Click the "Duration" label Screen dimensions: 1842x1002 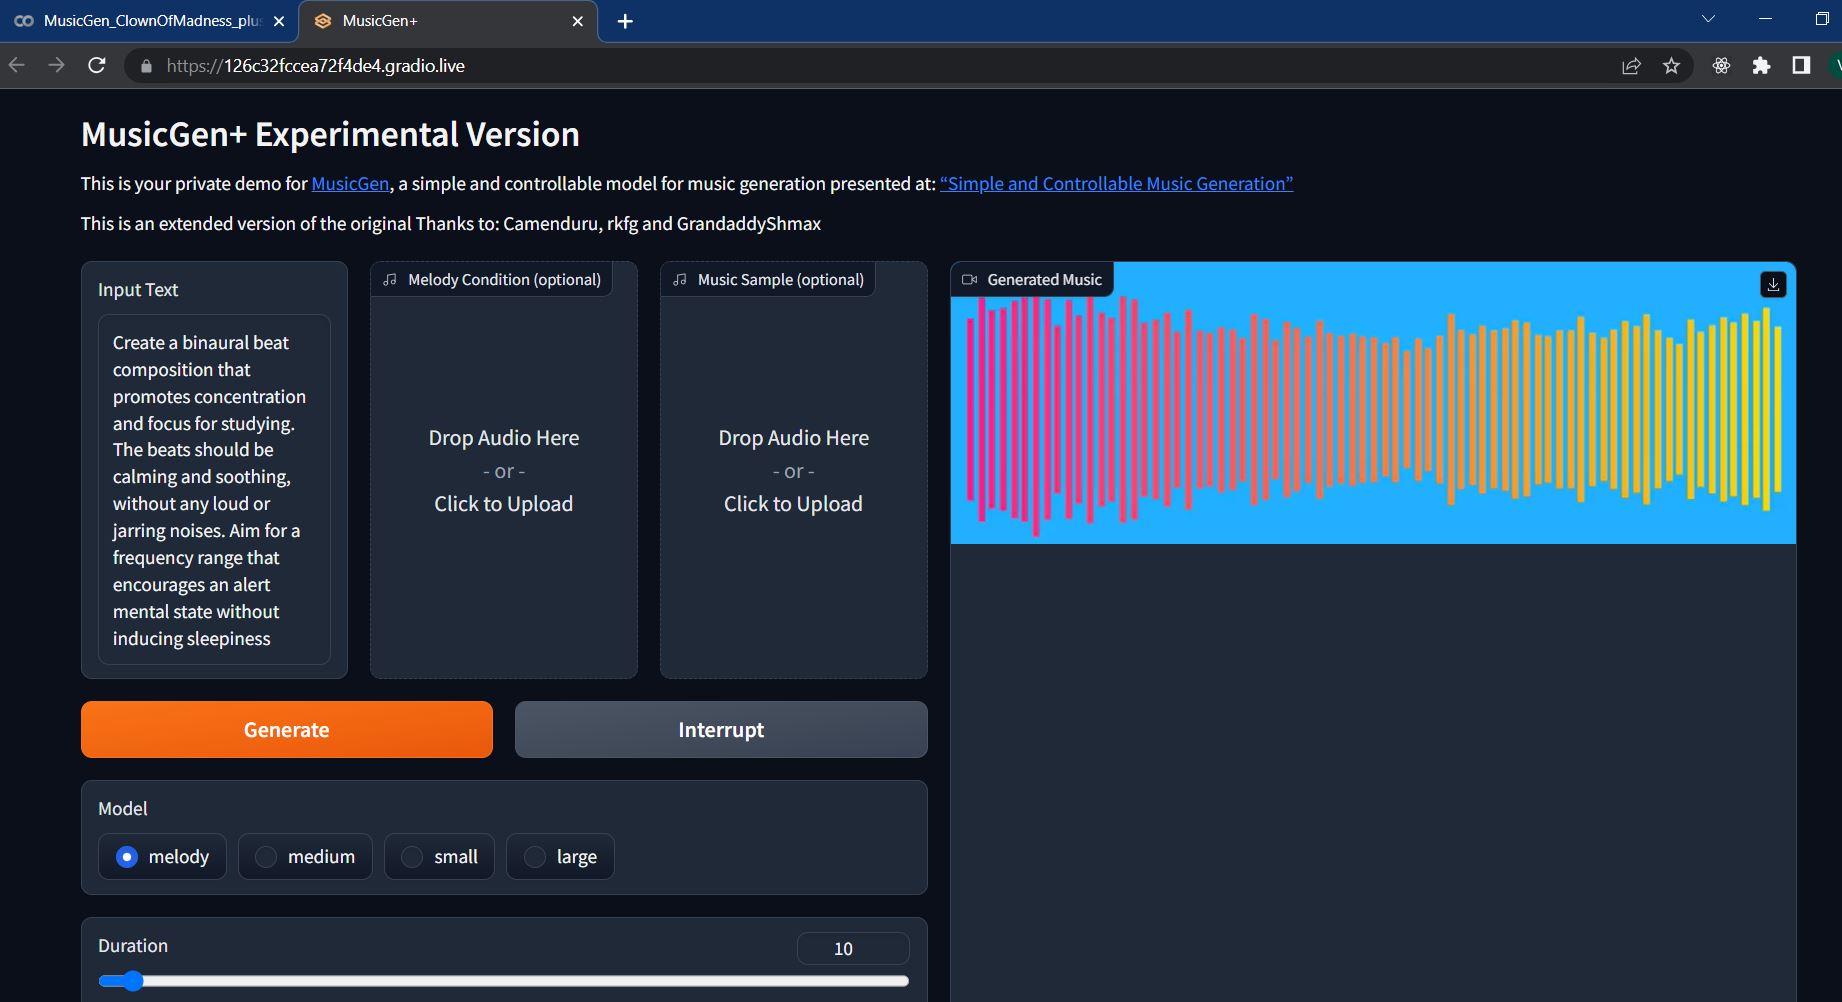(x=133, y=946)
